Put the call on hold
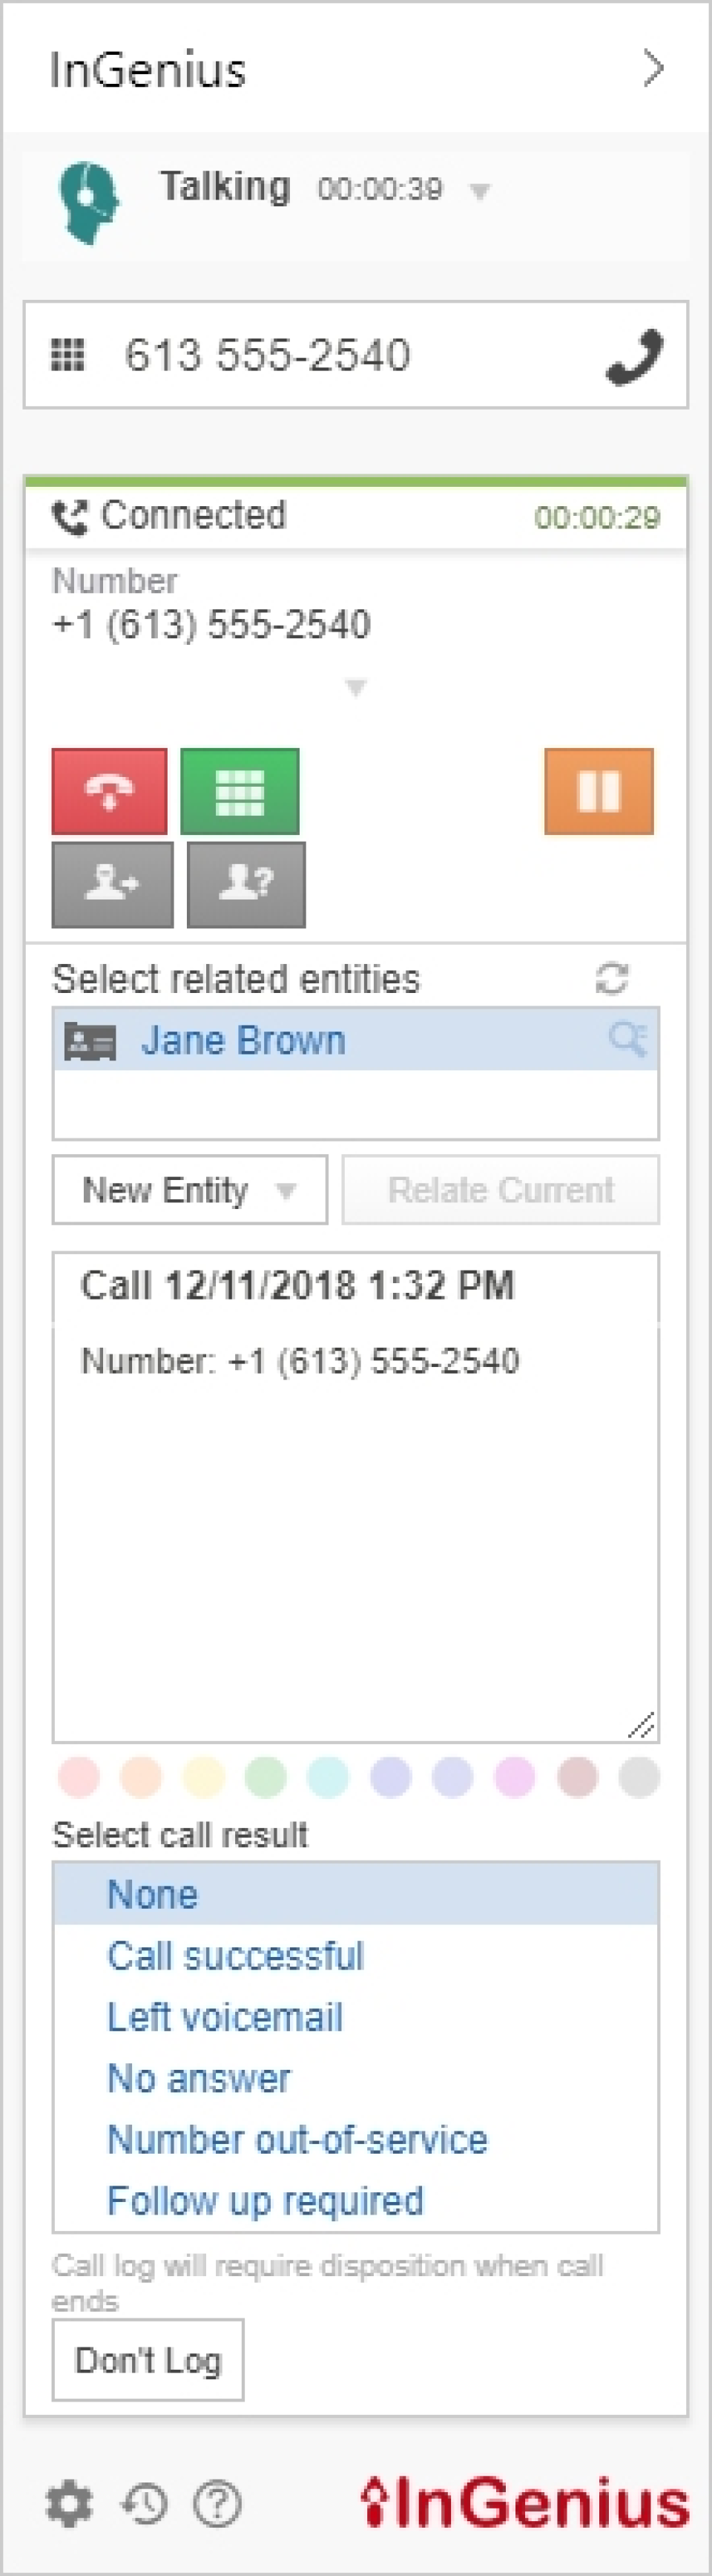This screenshot has width=712, height=2576. pyautogui.click(x=598, y=792)
